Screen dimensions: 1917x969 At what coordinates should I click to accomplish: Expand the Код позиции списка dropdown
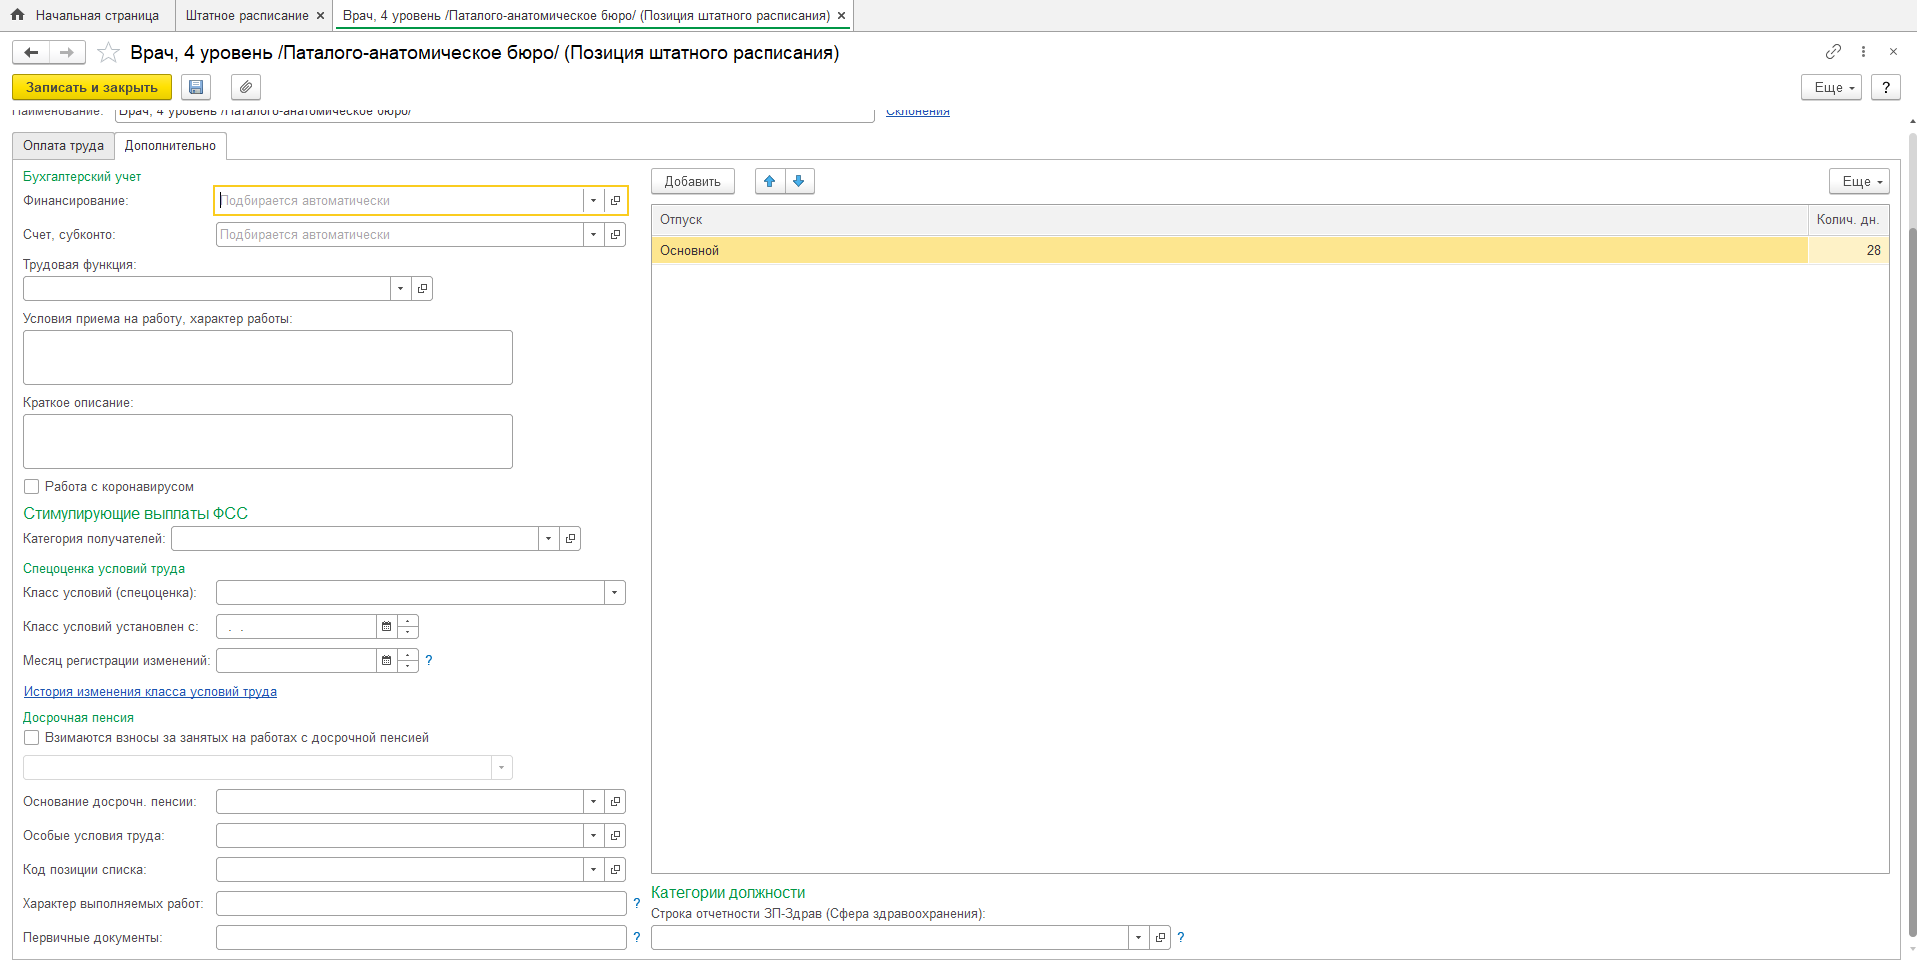click(x=594, y=870)
